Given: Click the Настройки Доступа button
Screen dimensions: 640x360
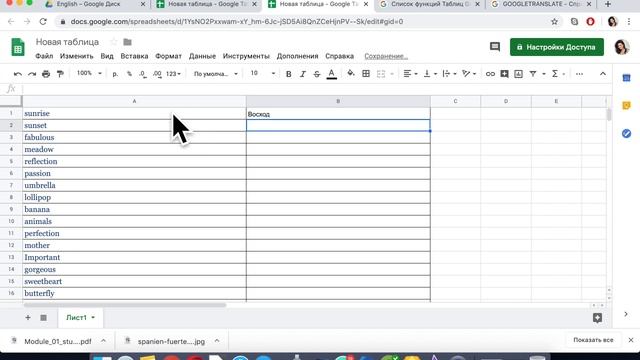Looking at the screenshot, I should (557, 47).
